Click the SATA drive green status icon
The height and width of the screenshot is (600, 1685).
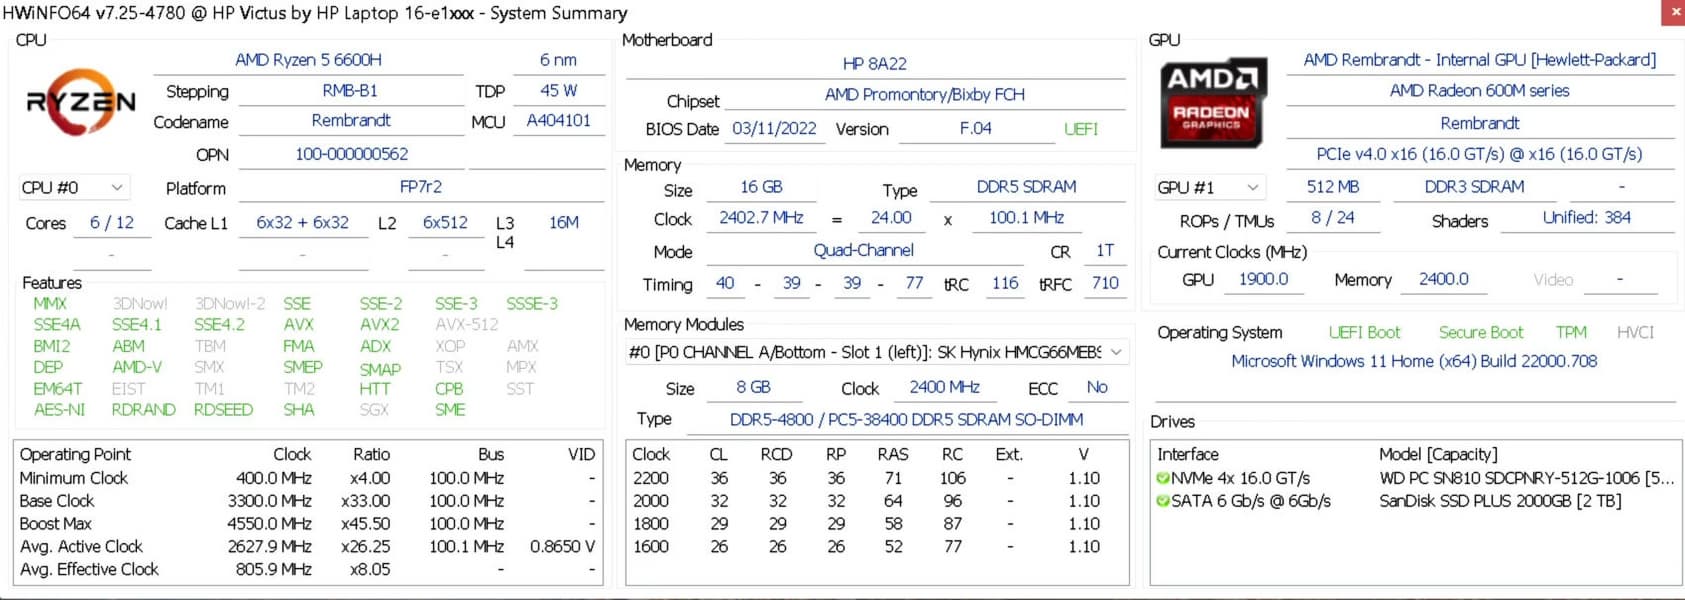click(1163, 501)
